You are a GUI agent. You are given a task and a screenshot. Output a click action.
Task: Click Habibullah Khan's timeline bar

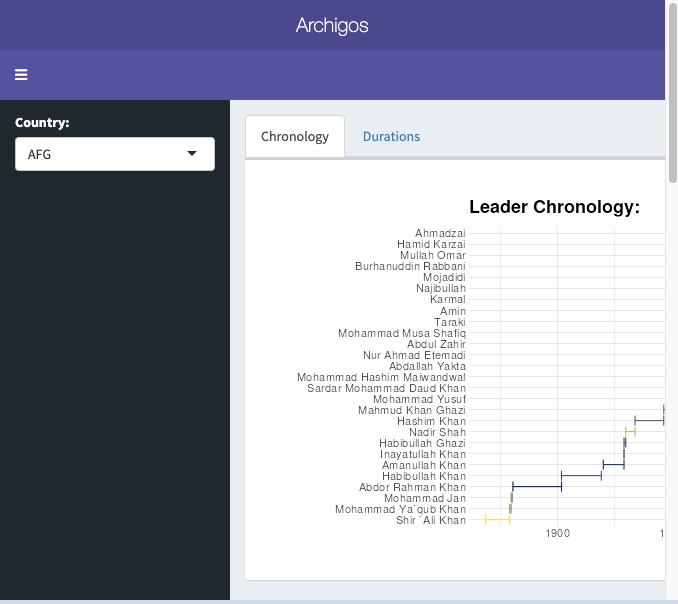pyautogui.click(x=581, y=476)
